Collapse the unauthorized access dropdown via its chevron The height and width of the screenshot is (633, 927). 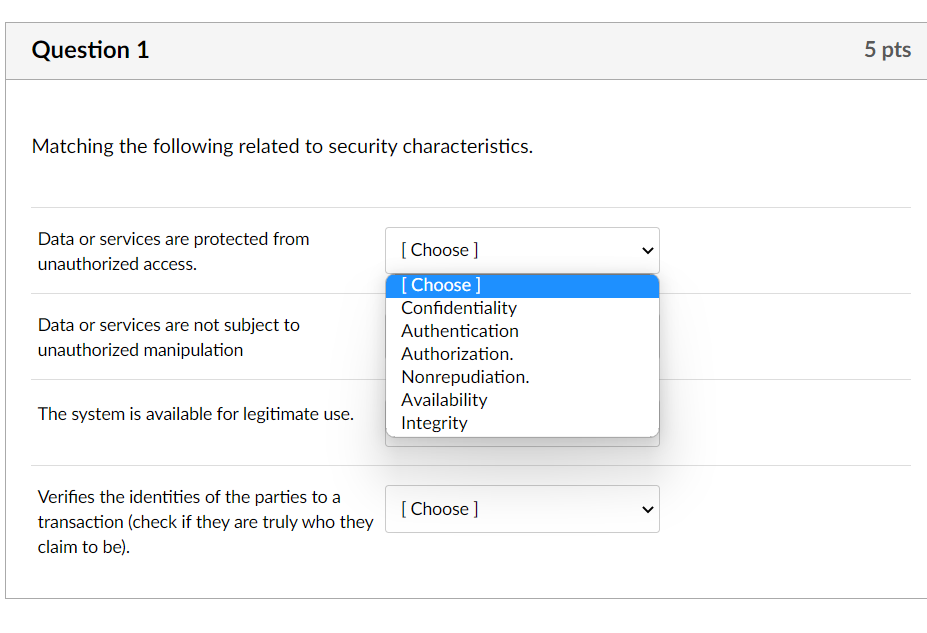(x=647, y=250)
